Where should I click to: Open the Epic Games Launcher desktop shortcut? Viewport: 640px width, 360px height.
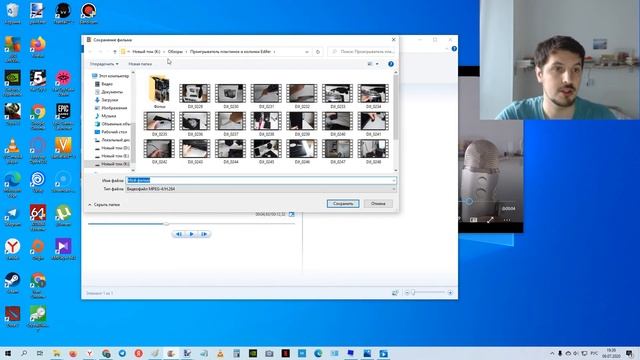pos(63,116)
